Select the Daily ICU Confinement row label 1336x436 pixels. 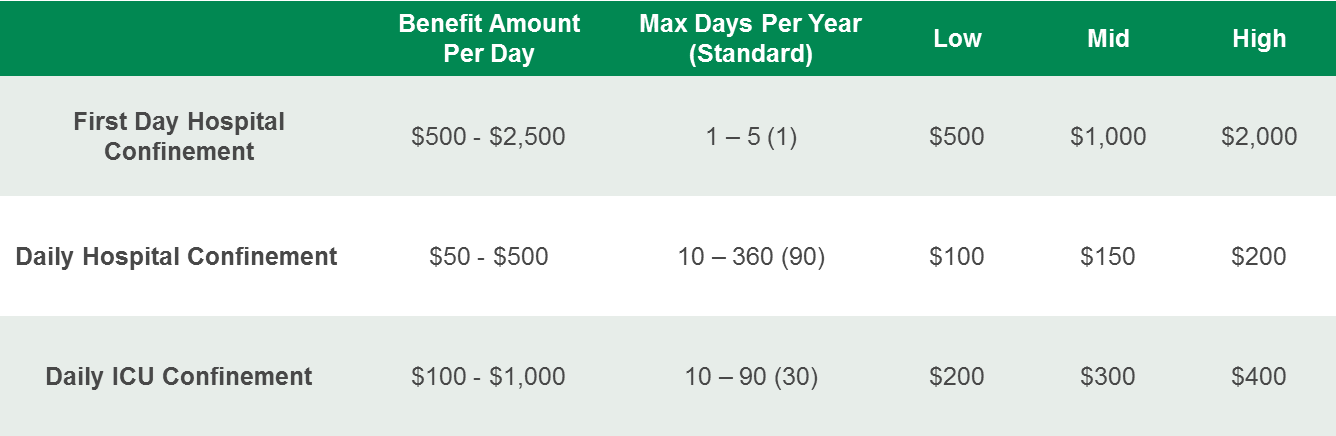(179, 376)
